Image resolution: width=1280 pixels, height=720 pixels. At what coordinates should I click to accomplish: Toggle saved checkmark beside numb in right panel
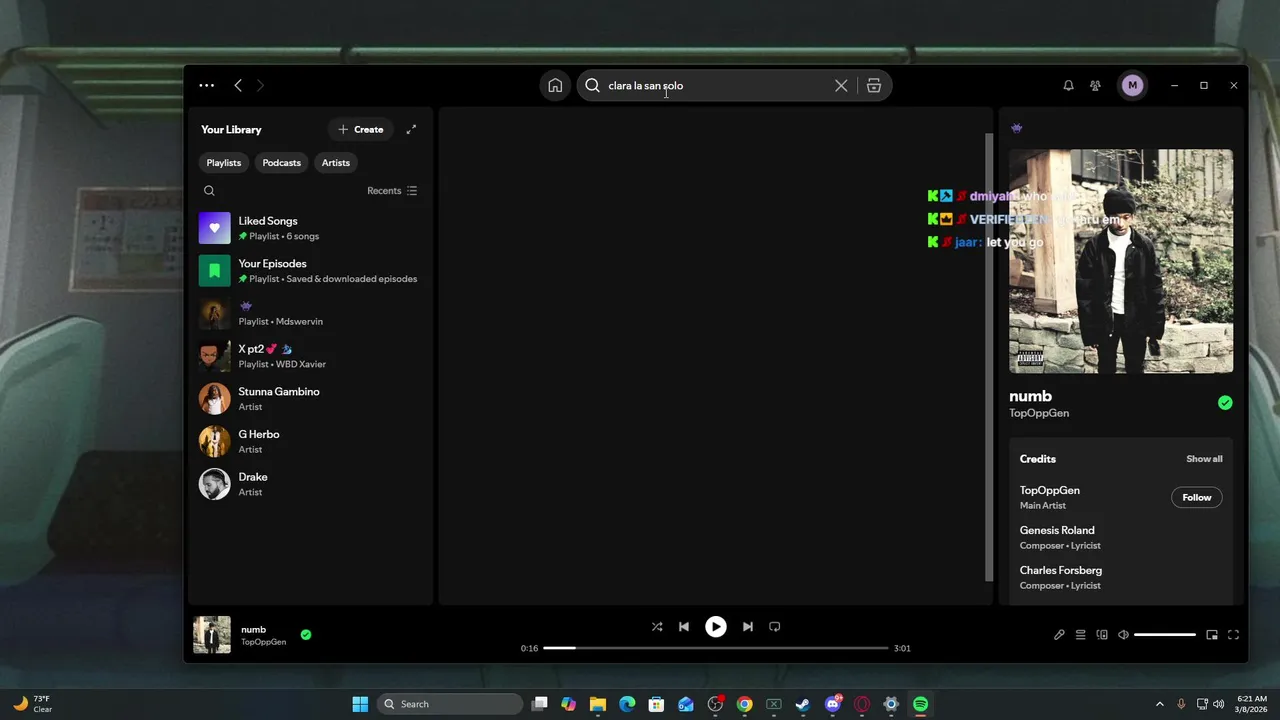pos(1225,403)
